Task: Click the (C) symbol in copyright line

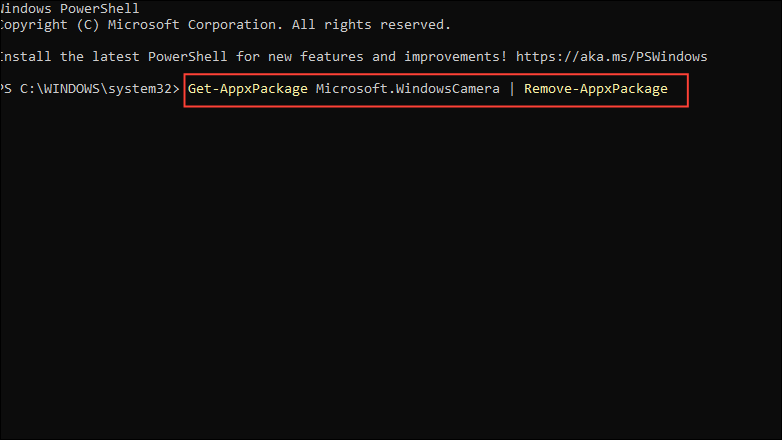Action: pyautogui.click(x=88, y=24)
